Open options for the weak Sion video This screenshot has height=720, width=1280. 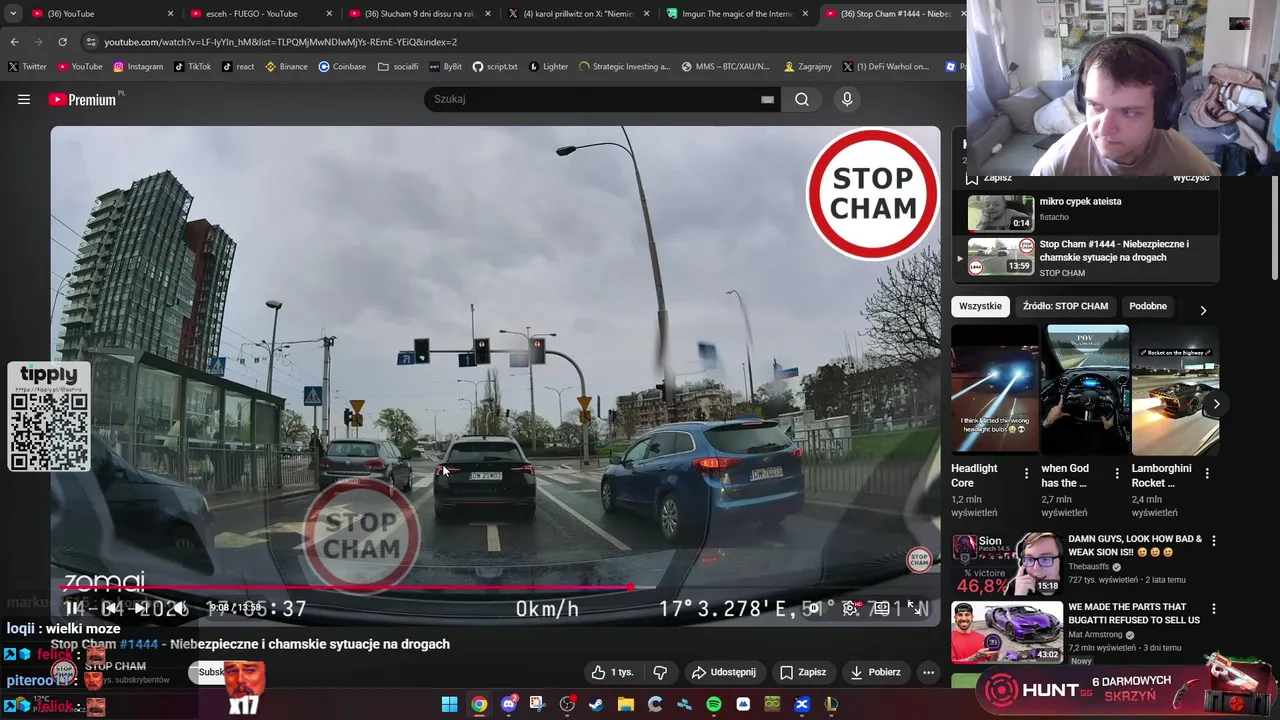click(1214, 541)
